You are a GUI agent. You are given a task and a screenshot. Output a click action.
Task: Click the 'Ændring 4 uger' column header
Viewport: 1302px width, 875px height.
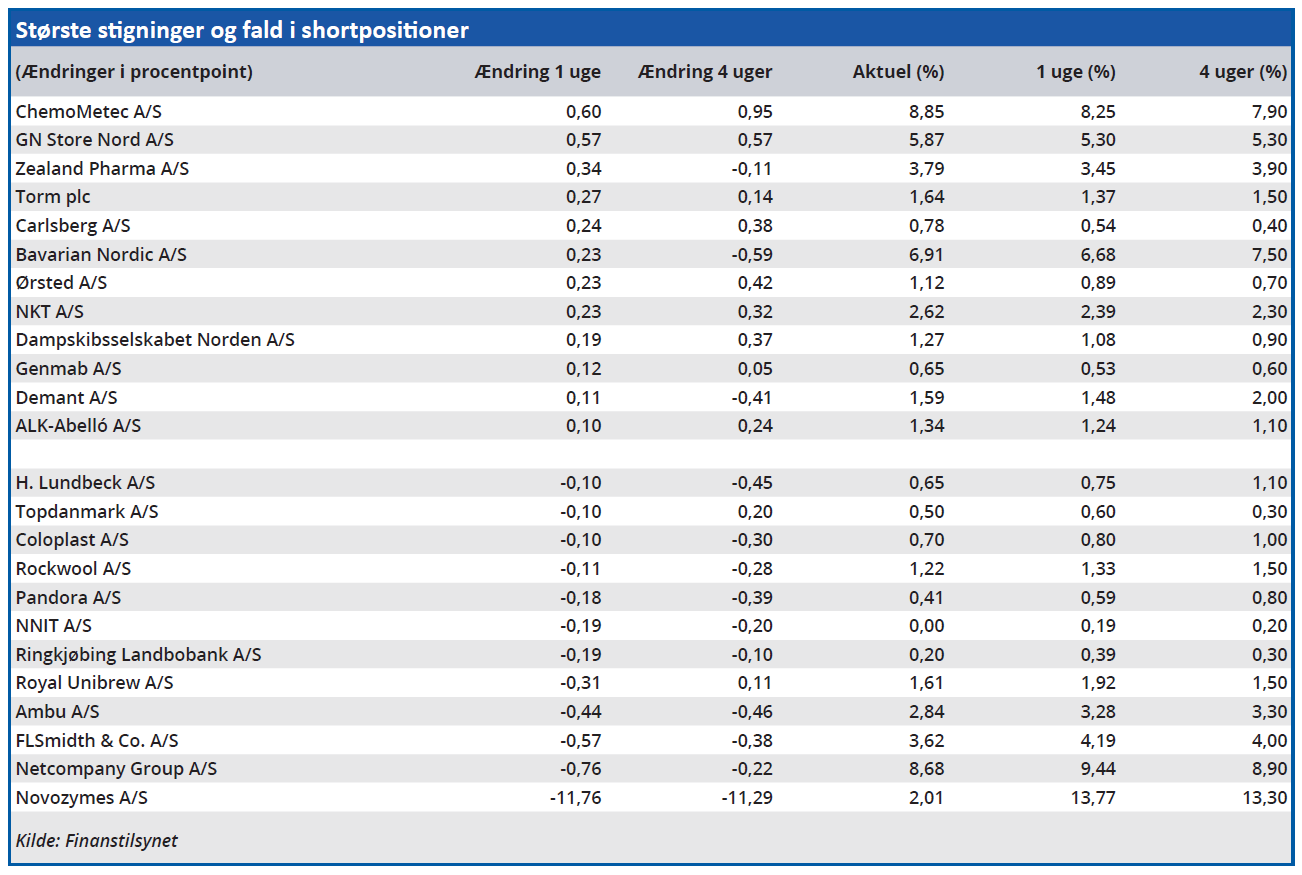703,72
